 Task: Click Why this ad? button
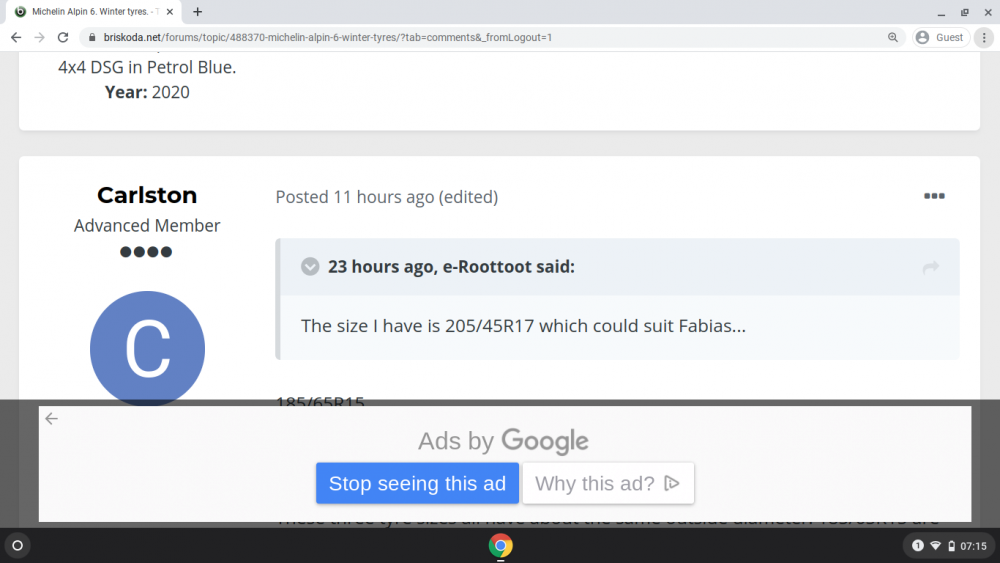[608, 483]
